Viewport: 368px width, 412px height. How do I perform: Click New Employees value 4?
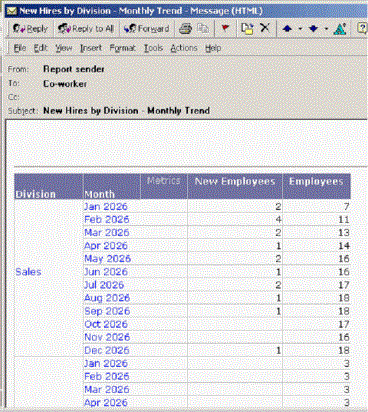pyautogui.click(x=278, y=220)
